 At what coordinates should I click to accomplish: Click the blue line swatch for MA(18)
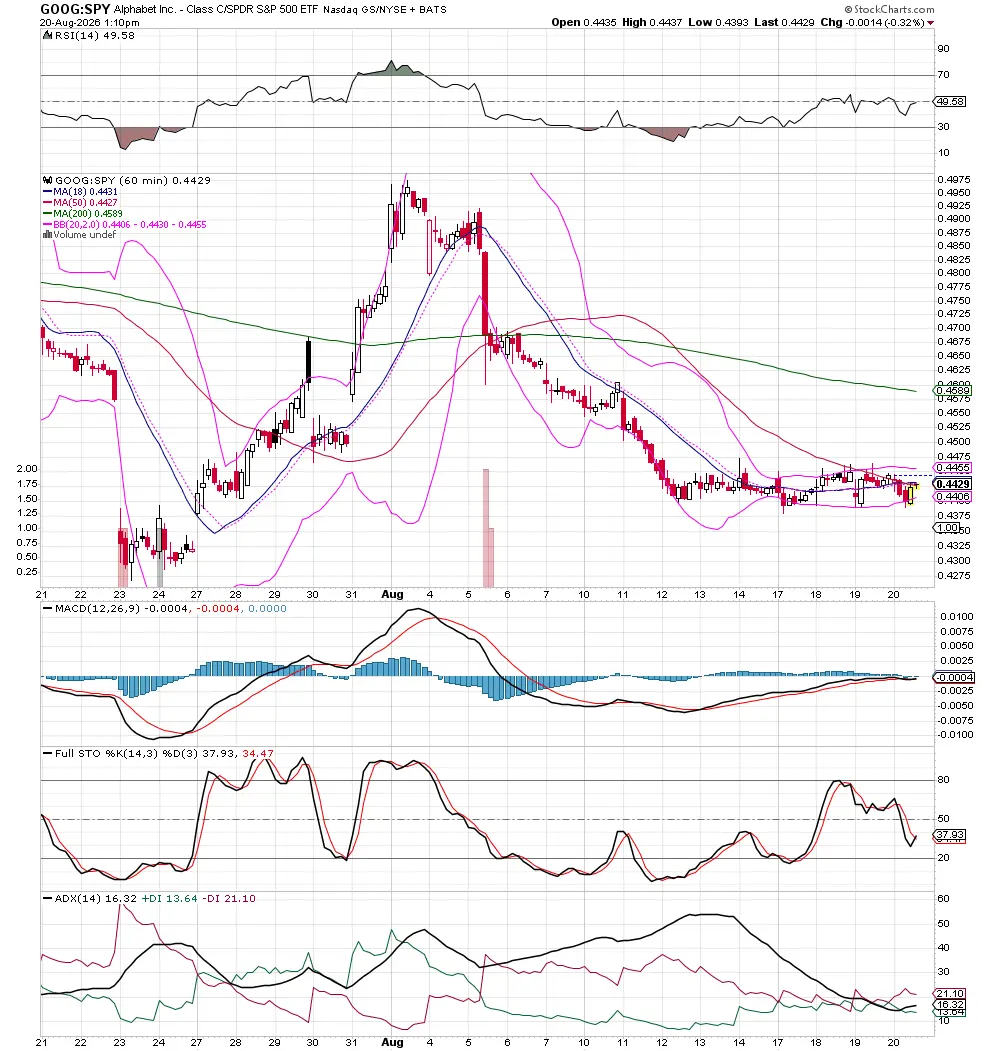pos(47,192)
